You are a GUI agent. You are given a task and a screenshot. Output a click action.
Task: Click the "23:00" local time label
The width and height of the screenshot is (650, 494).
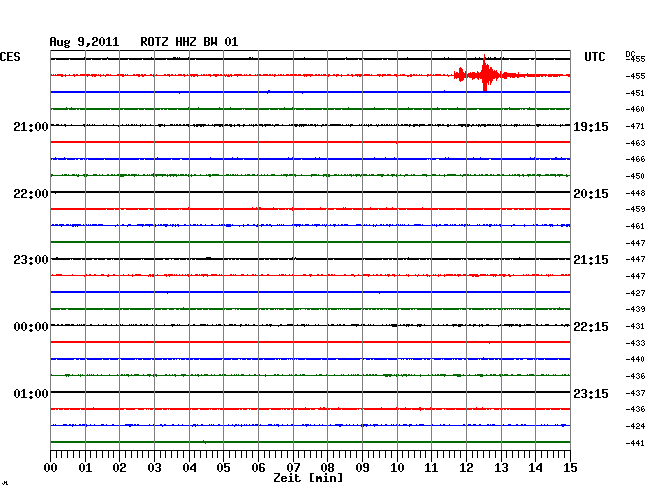point(31,260)
